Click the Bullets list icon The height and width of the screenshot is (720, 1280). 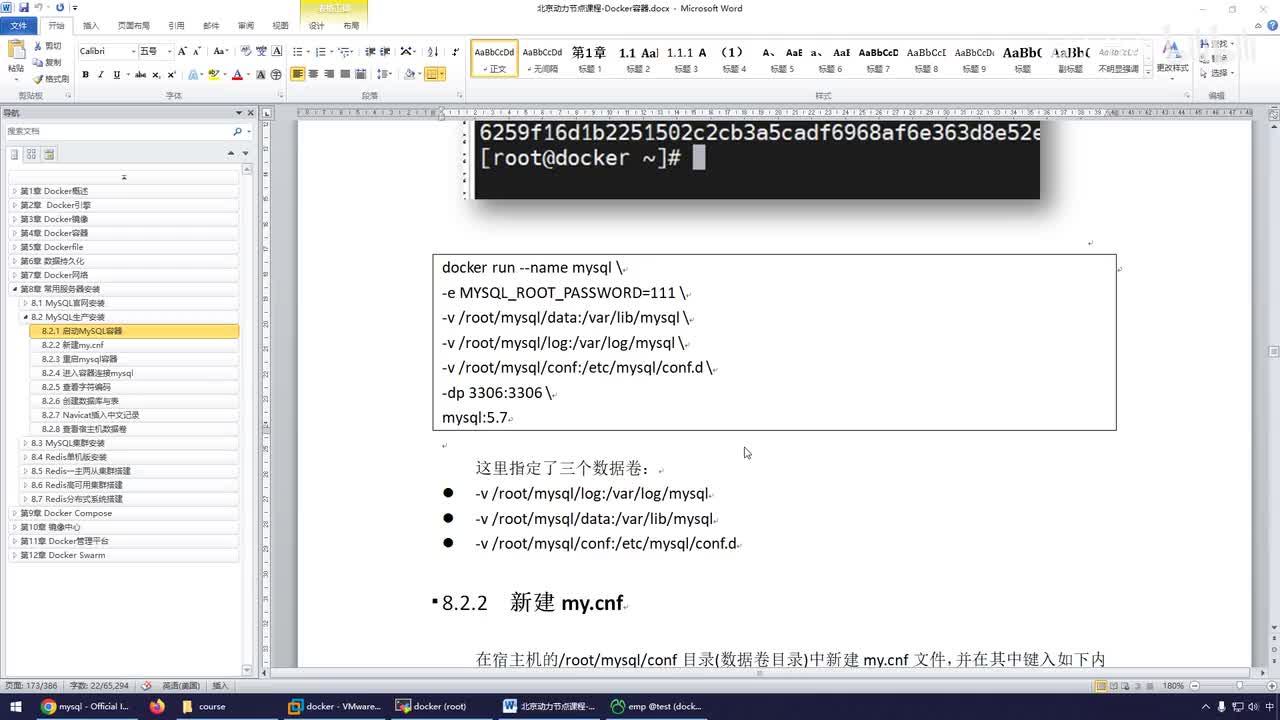[298, 51]
